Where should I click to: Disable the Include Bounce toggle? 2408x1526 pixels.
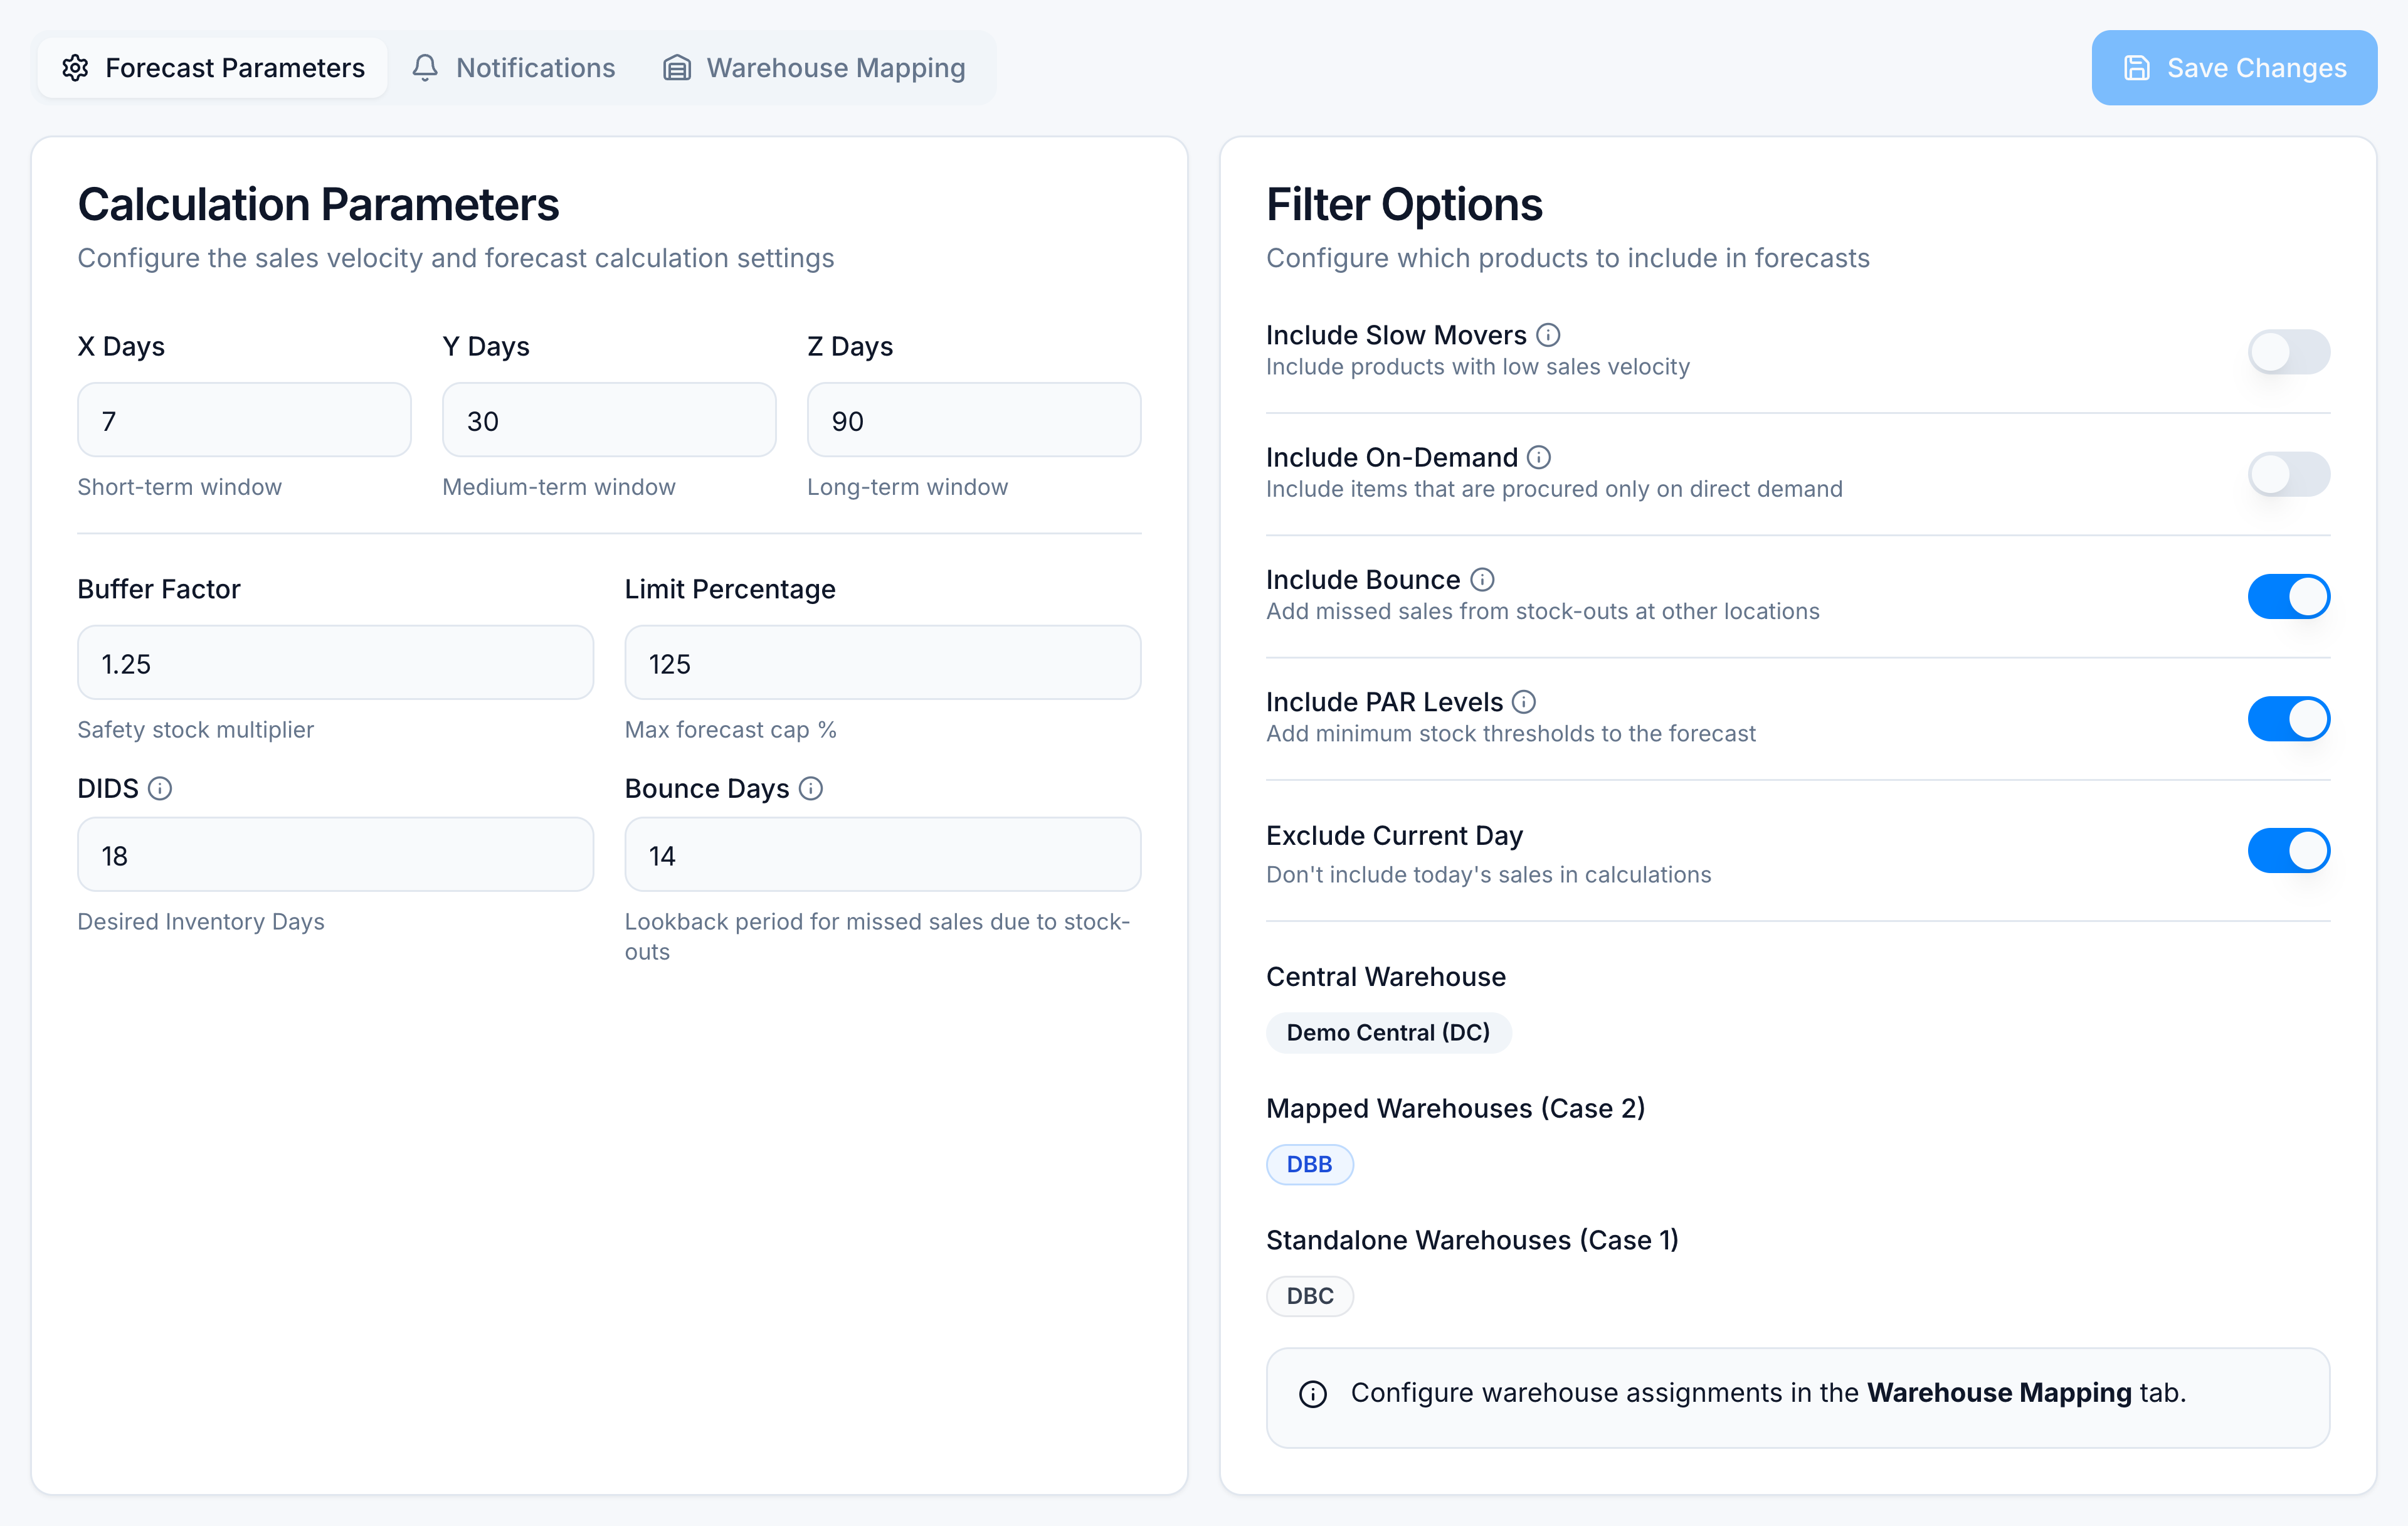(2288, 596)
